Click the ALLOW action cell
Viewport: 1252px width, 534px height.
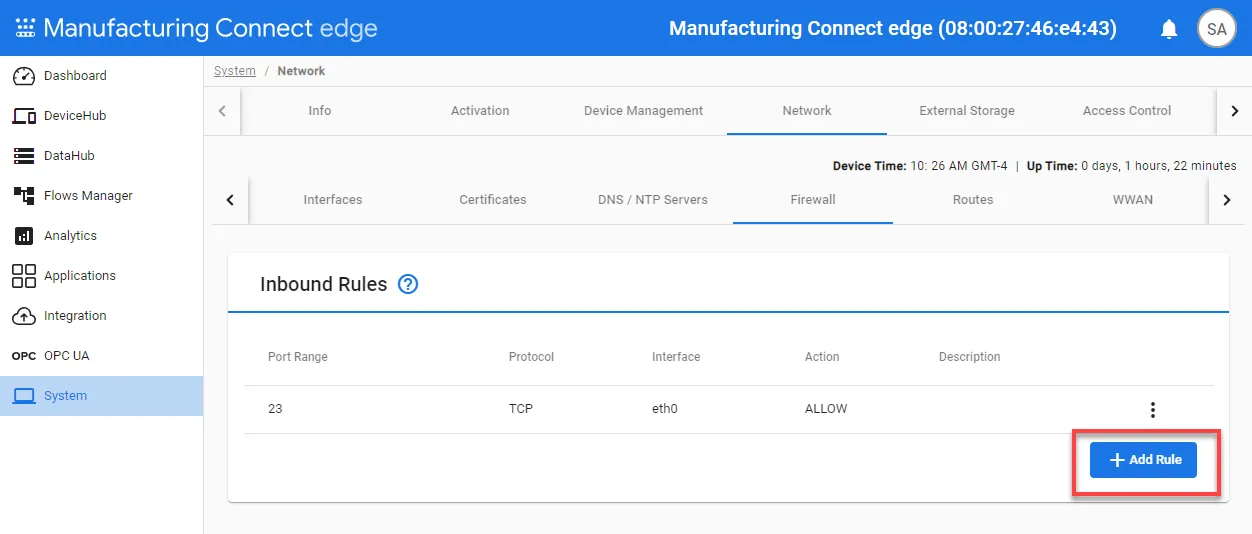826,409
